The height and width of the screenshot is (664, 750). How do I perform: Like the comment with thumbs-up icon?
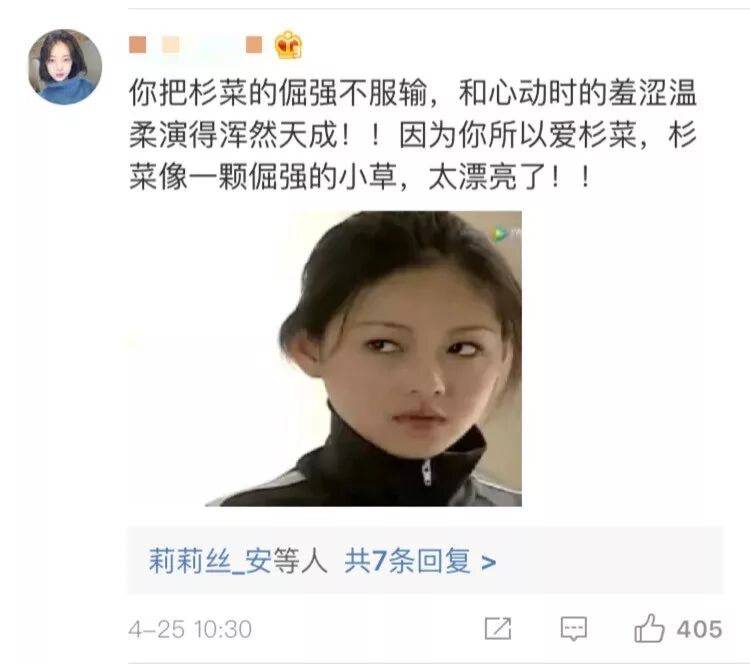click(649, 628)
